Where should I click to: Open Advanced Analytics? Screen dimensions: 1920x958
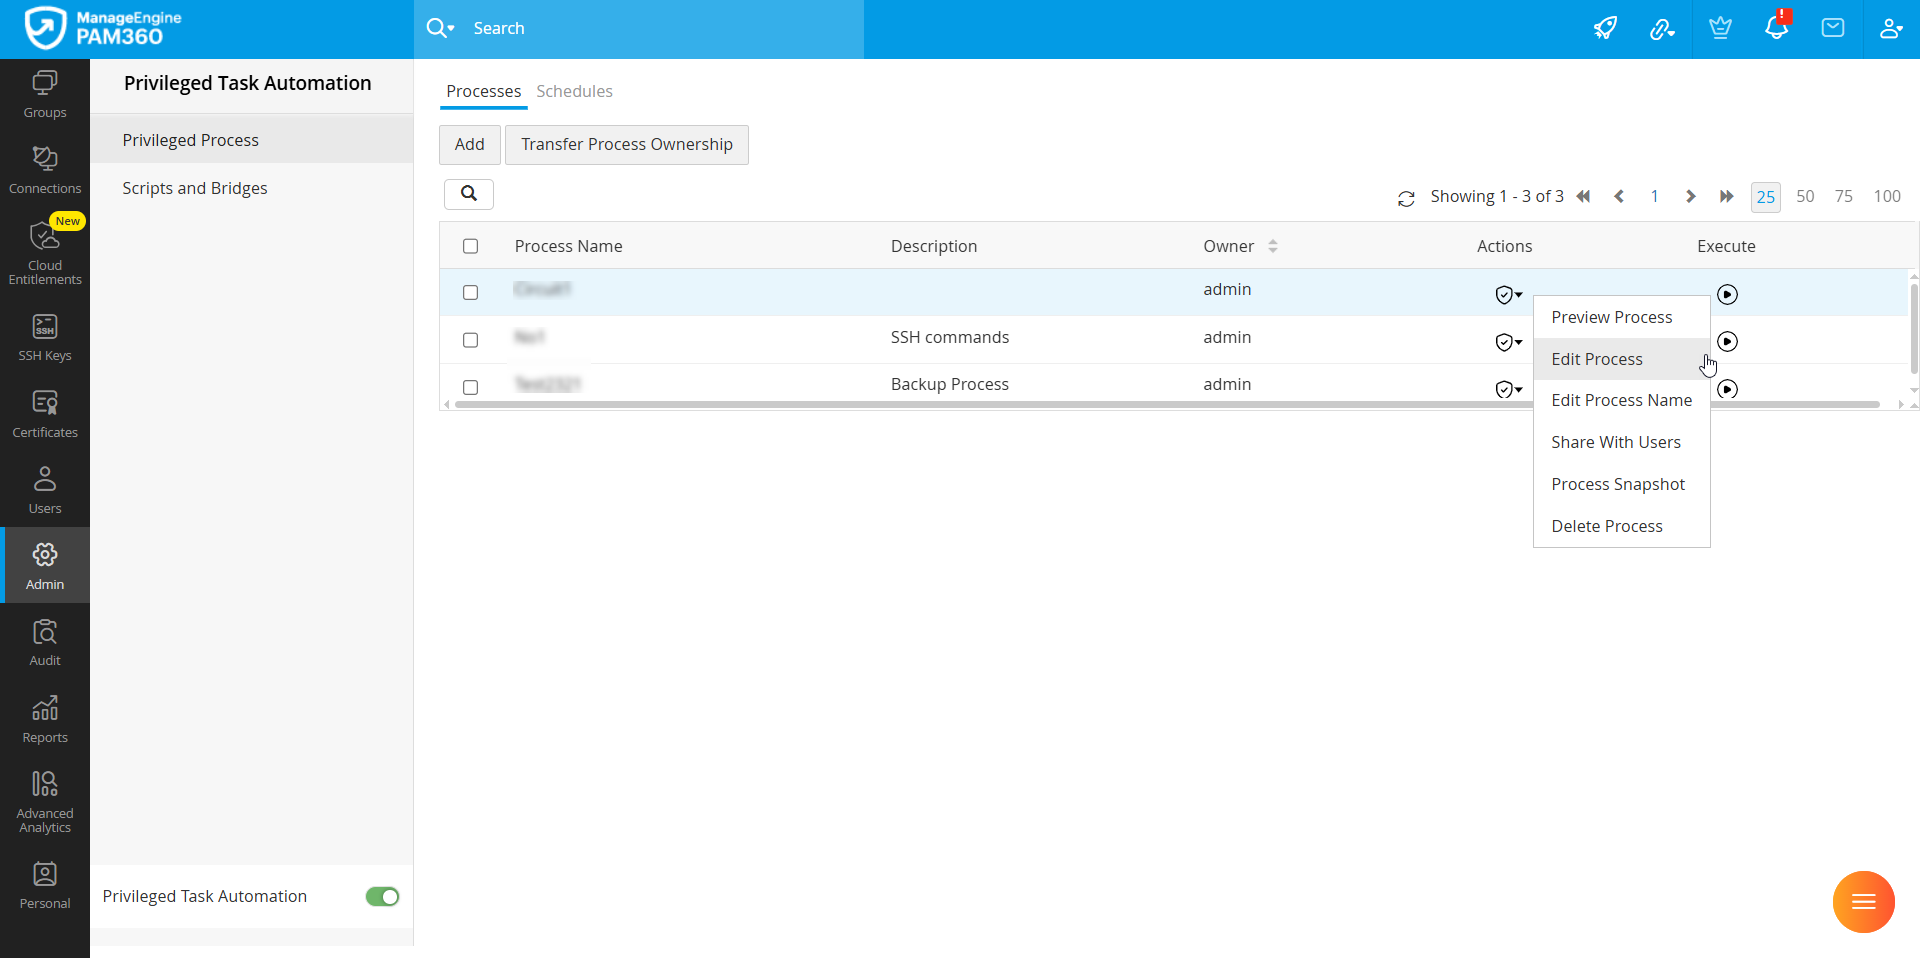click(x=44, y=798)
